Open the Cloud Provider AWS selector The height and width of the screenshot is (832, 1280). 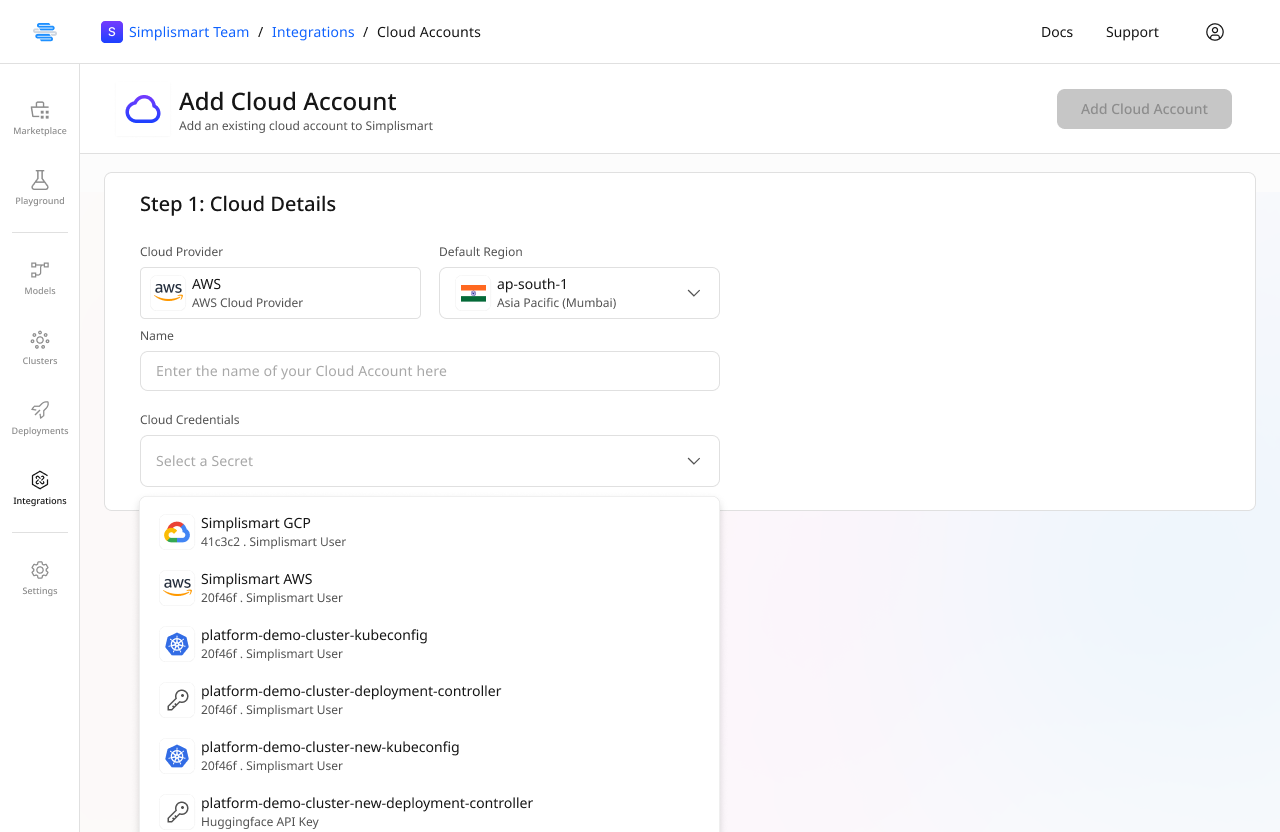(x=280, y=293)
